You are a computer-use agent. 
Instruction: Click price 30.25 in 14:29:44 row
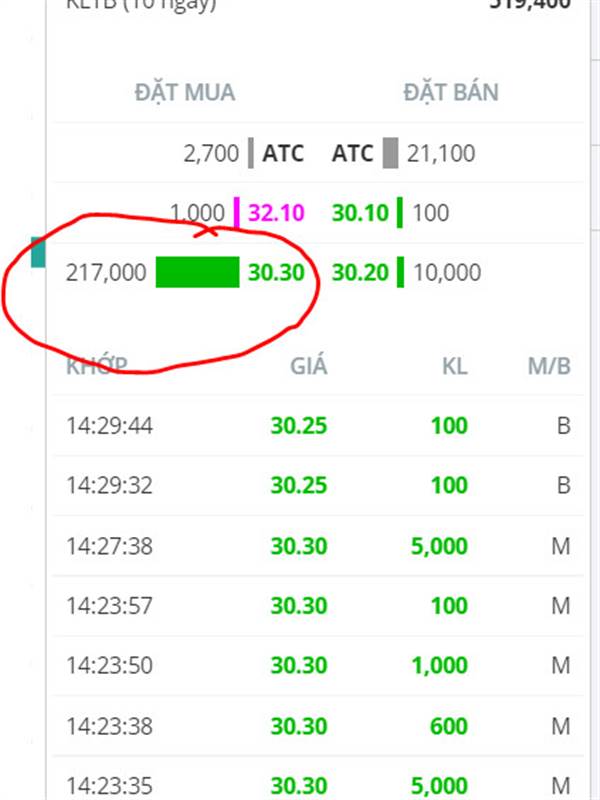coord(298,426)
